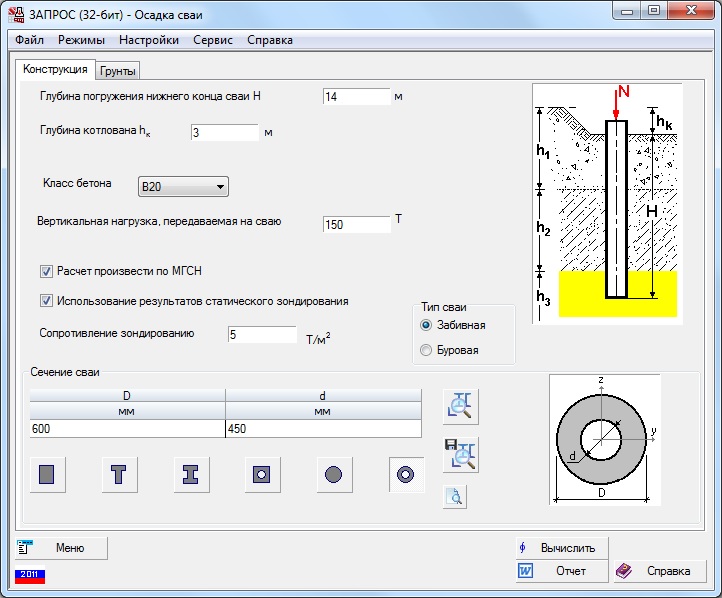Select the T-shaped pile section icon
Screen dimensions: 722x598
[119, 474]
